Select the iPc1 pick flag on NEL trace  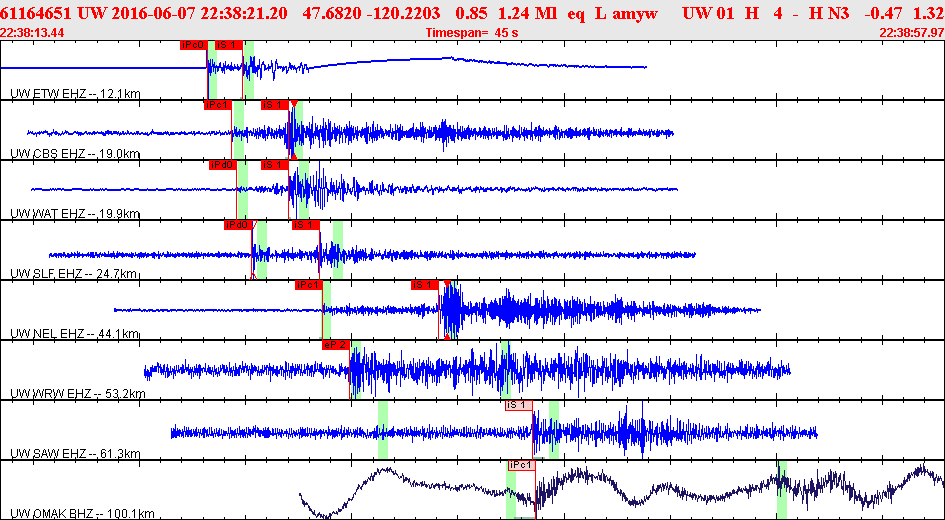(x=309, y=286)
